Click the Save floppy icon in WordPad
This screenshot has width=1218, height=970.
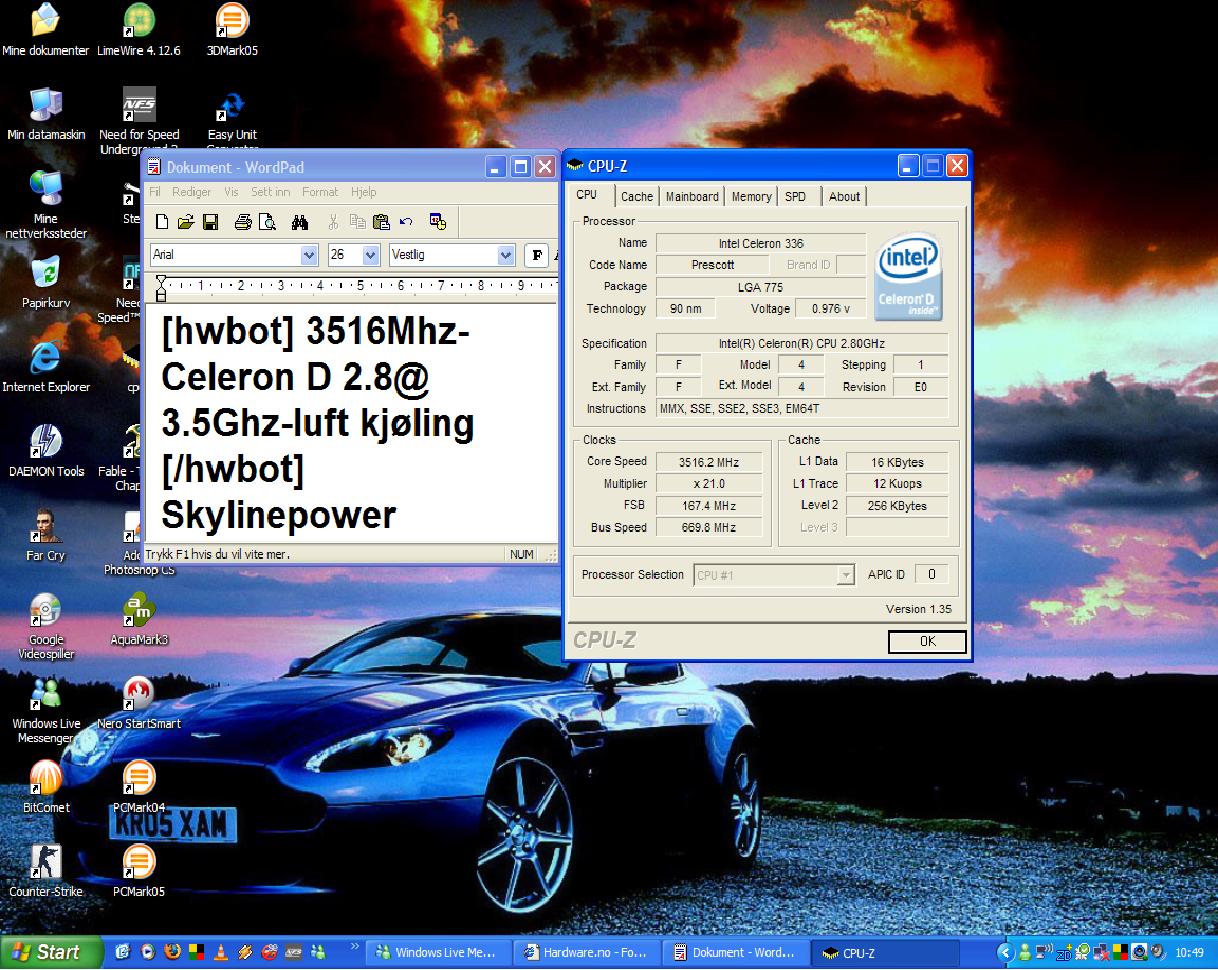point(210,222)
